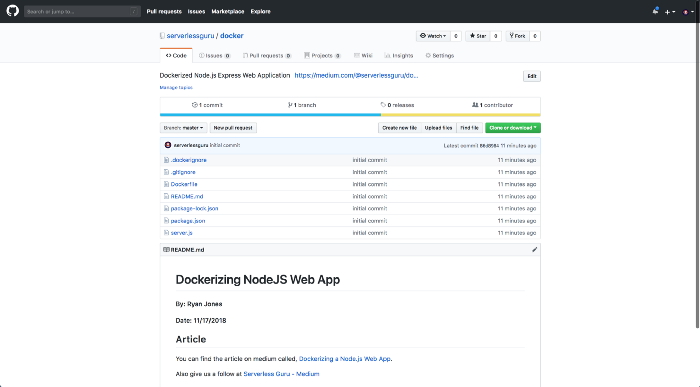Click the server.js file icon

(166, 233)
